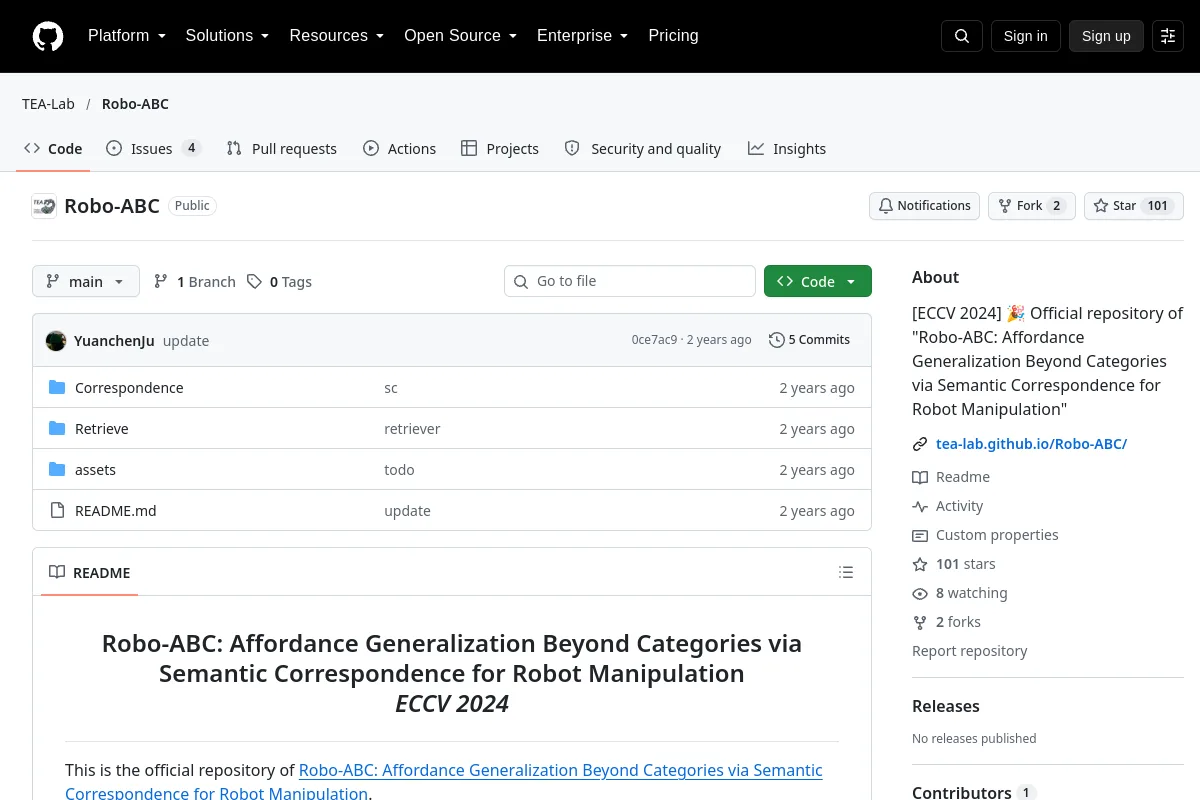Click the Correspondence folder icon

tap(57, 388)
